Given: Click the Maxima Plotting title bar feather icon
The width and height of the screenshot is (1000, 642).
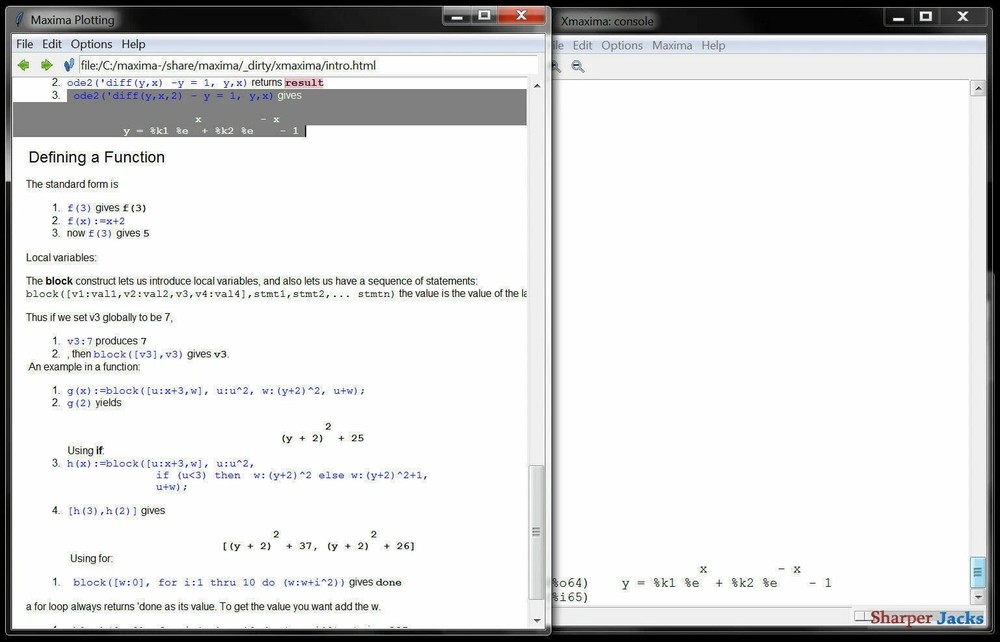Looking at the screenshot, I should pos(20,20).
